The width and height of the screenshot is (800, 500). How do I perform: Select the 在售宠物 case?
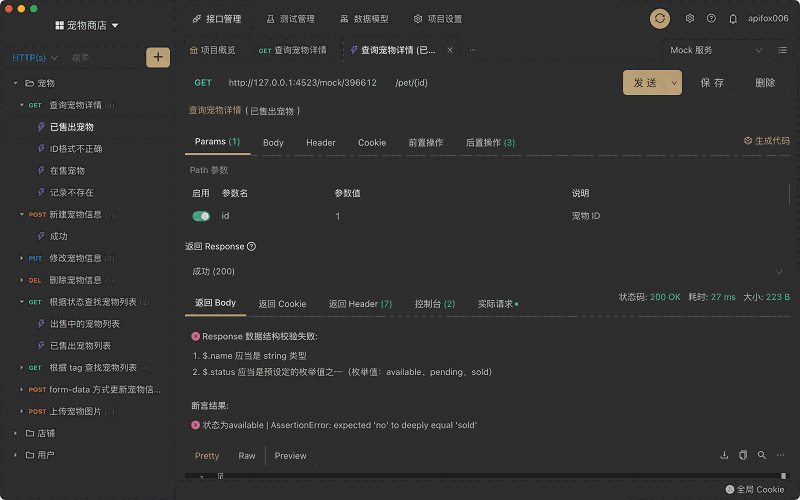coord(67,171)
